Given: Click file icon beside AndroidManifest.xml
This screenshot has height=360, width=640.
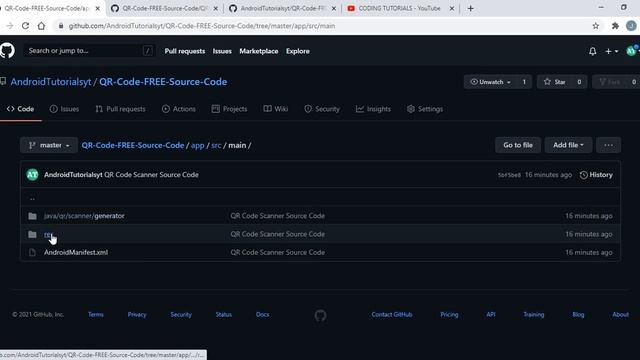Looking at the screenshot, I should click(x=32, y=252).
